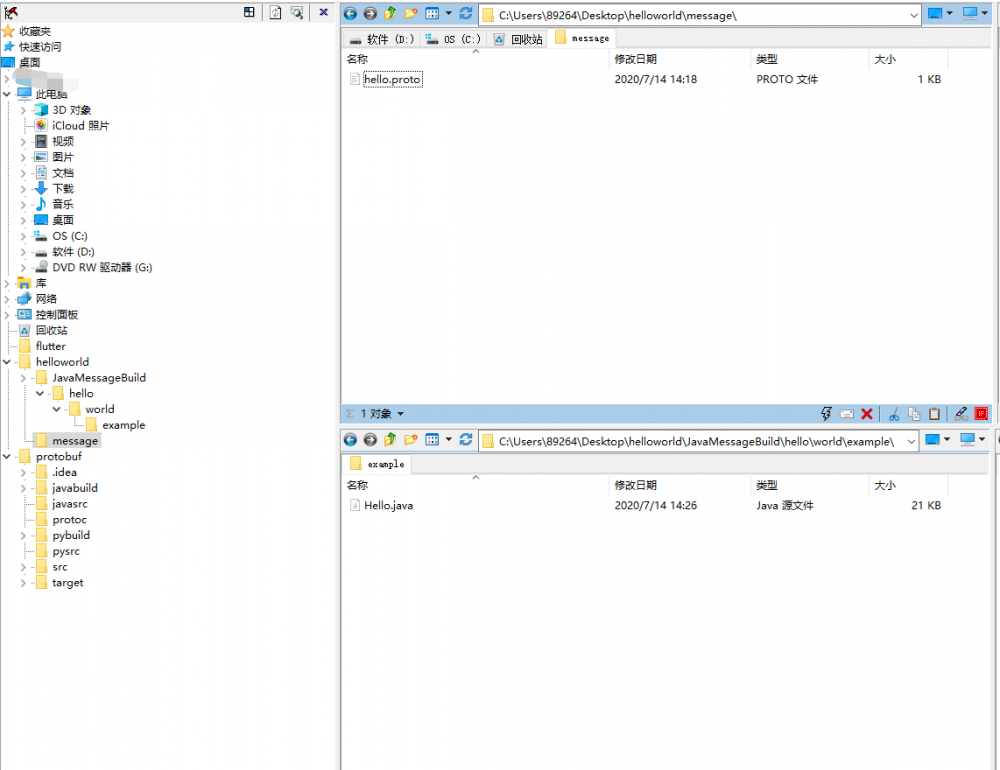Delete selected item with red X
Screen dimensions: 1000x770
tap(867, 413)
